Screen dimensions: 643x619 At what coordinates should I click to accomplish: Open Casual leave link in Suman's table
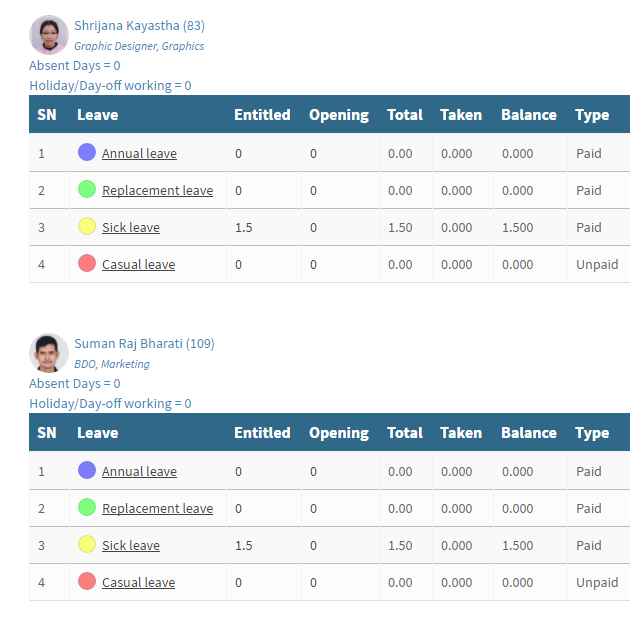click(x=139, y=582)
